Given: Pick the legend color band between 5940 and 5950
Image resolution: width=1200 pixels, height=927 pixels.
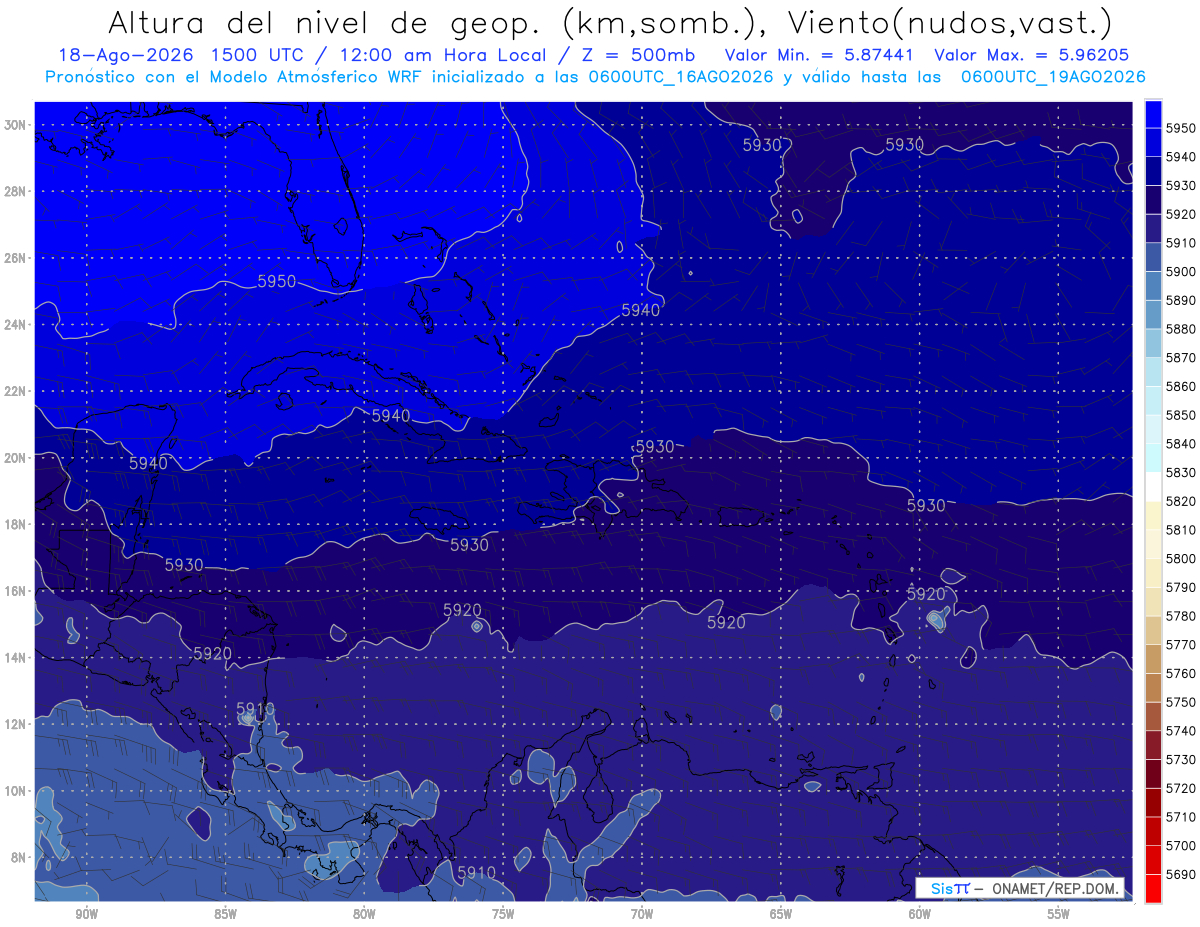Looking at the screenshot, I should click(x=1153, y=142).
